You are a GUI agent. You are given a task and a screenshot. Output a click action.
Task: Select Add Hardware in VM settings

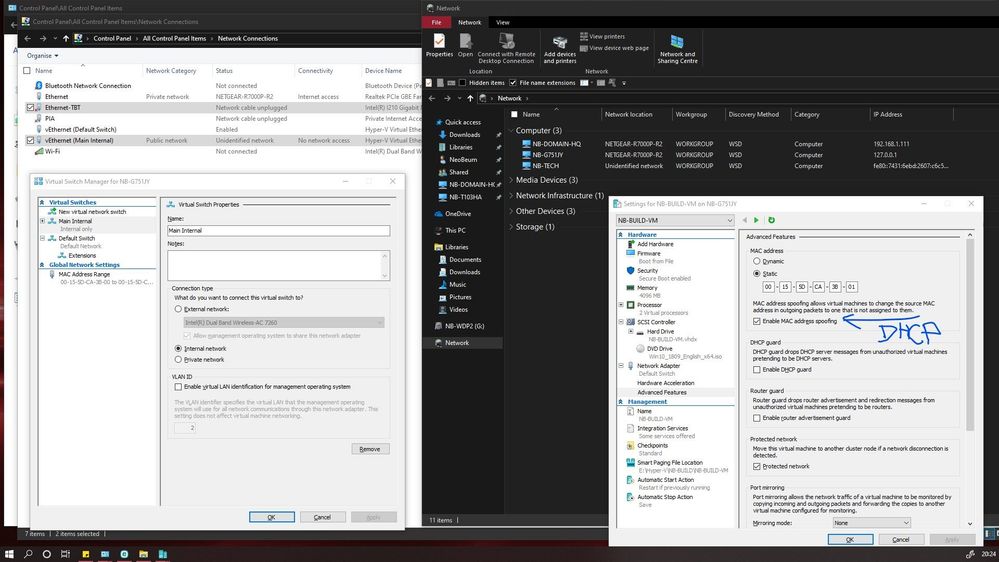pos(655,244)
